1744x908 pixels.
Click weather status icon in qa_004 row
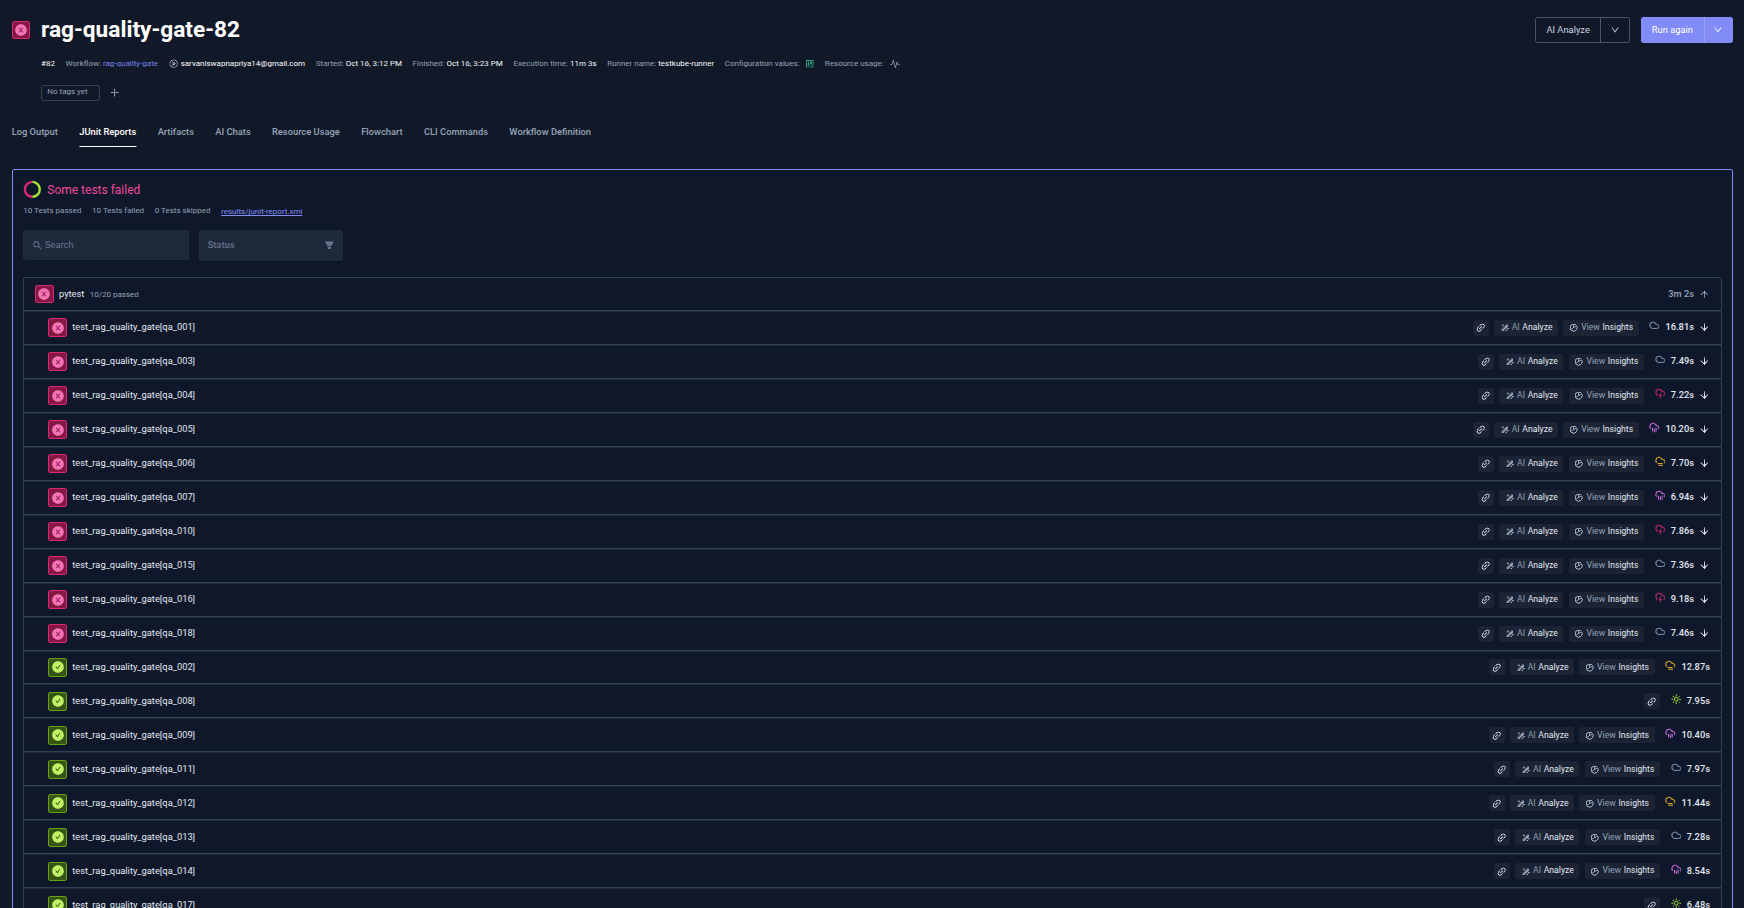[1660, 394]
